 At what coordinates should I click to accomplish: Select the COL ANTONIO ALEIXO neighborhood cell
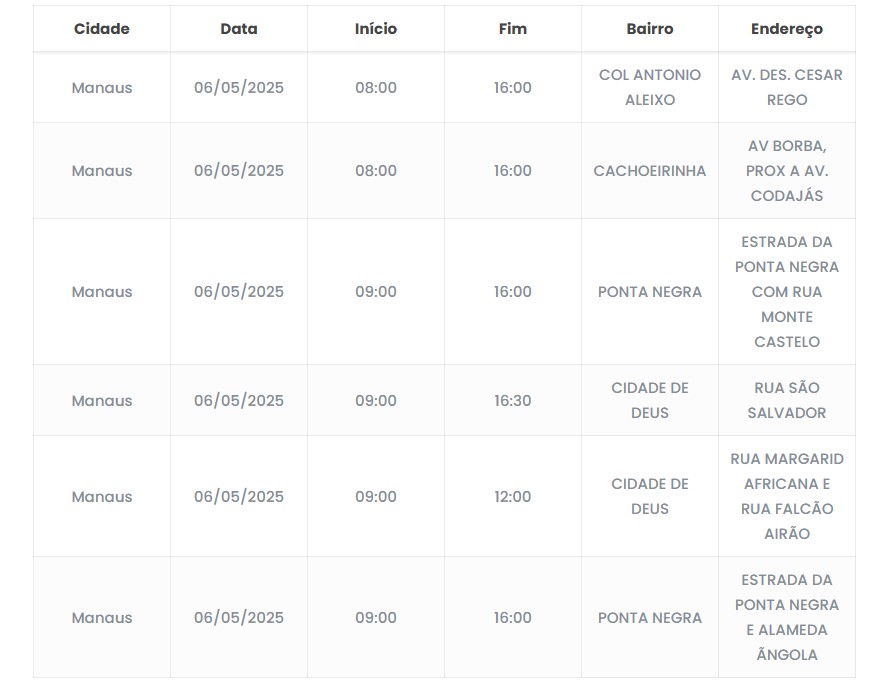[x=650, y=87]
